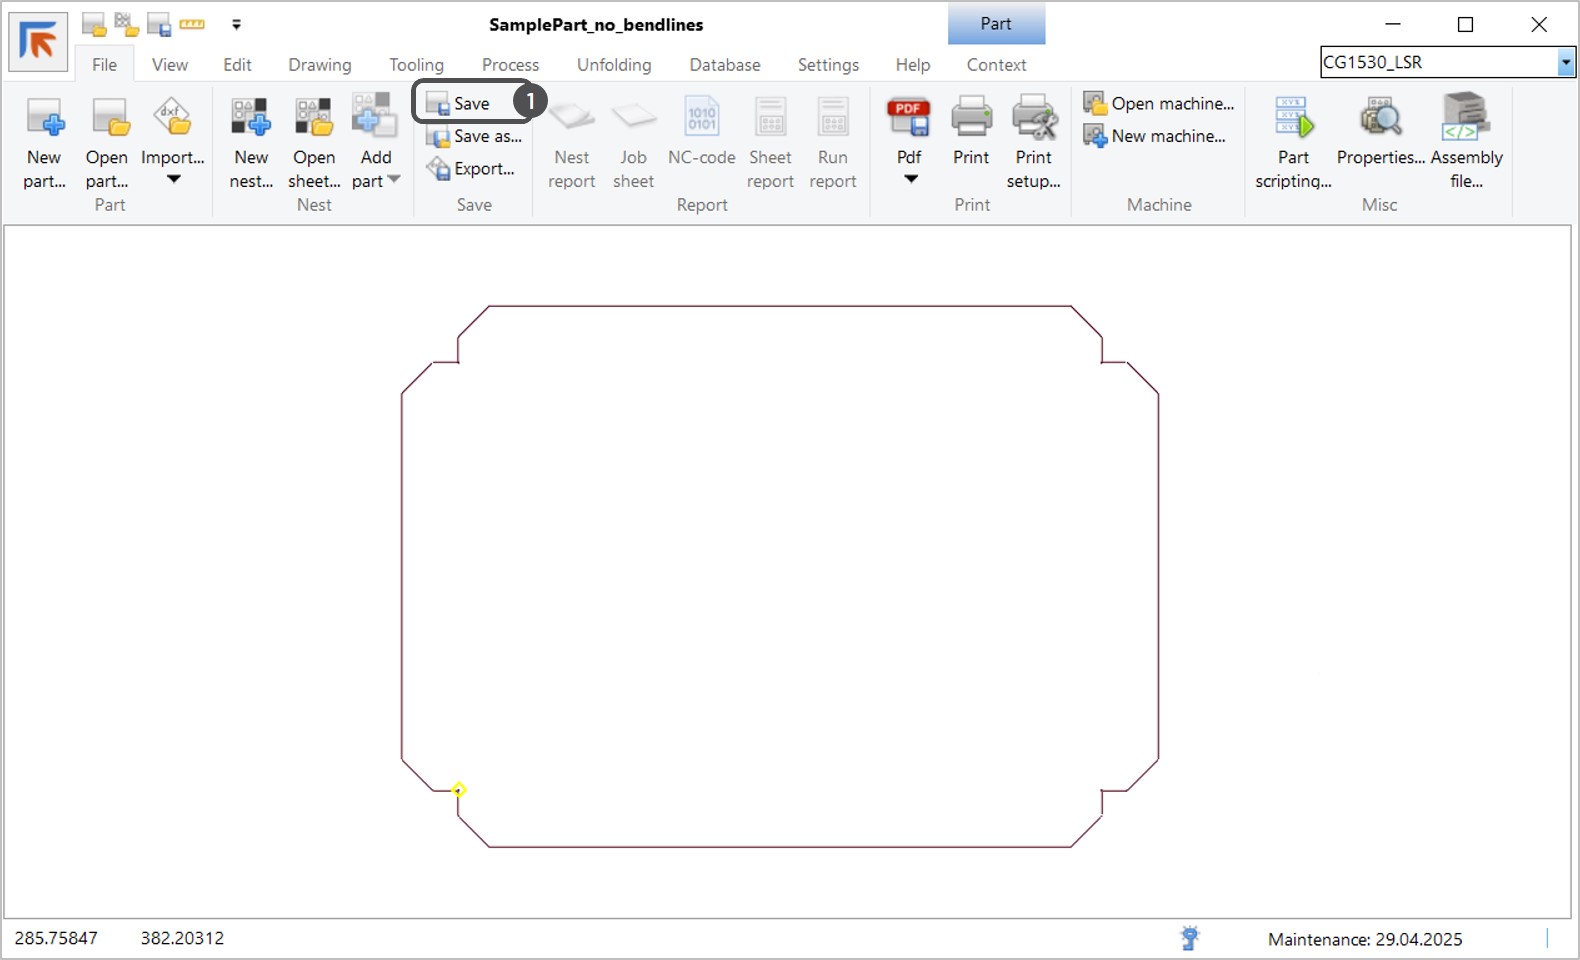The height and width of the screenshot is (960, 1580).
Task: Open the CG1530_LSR machine combo box
Action: 1565,63
